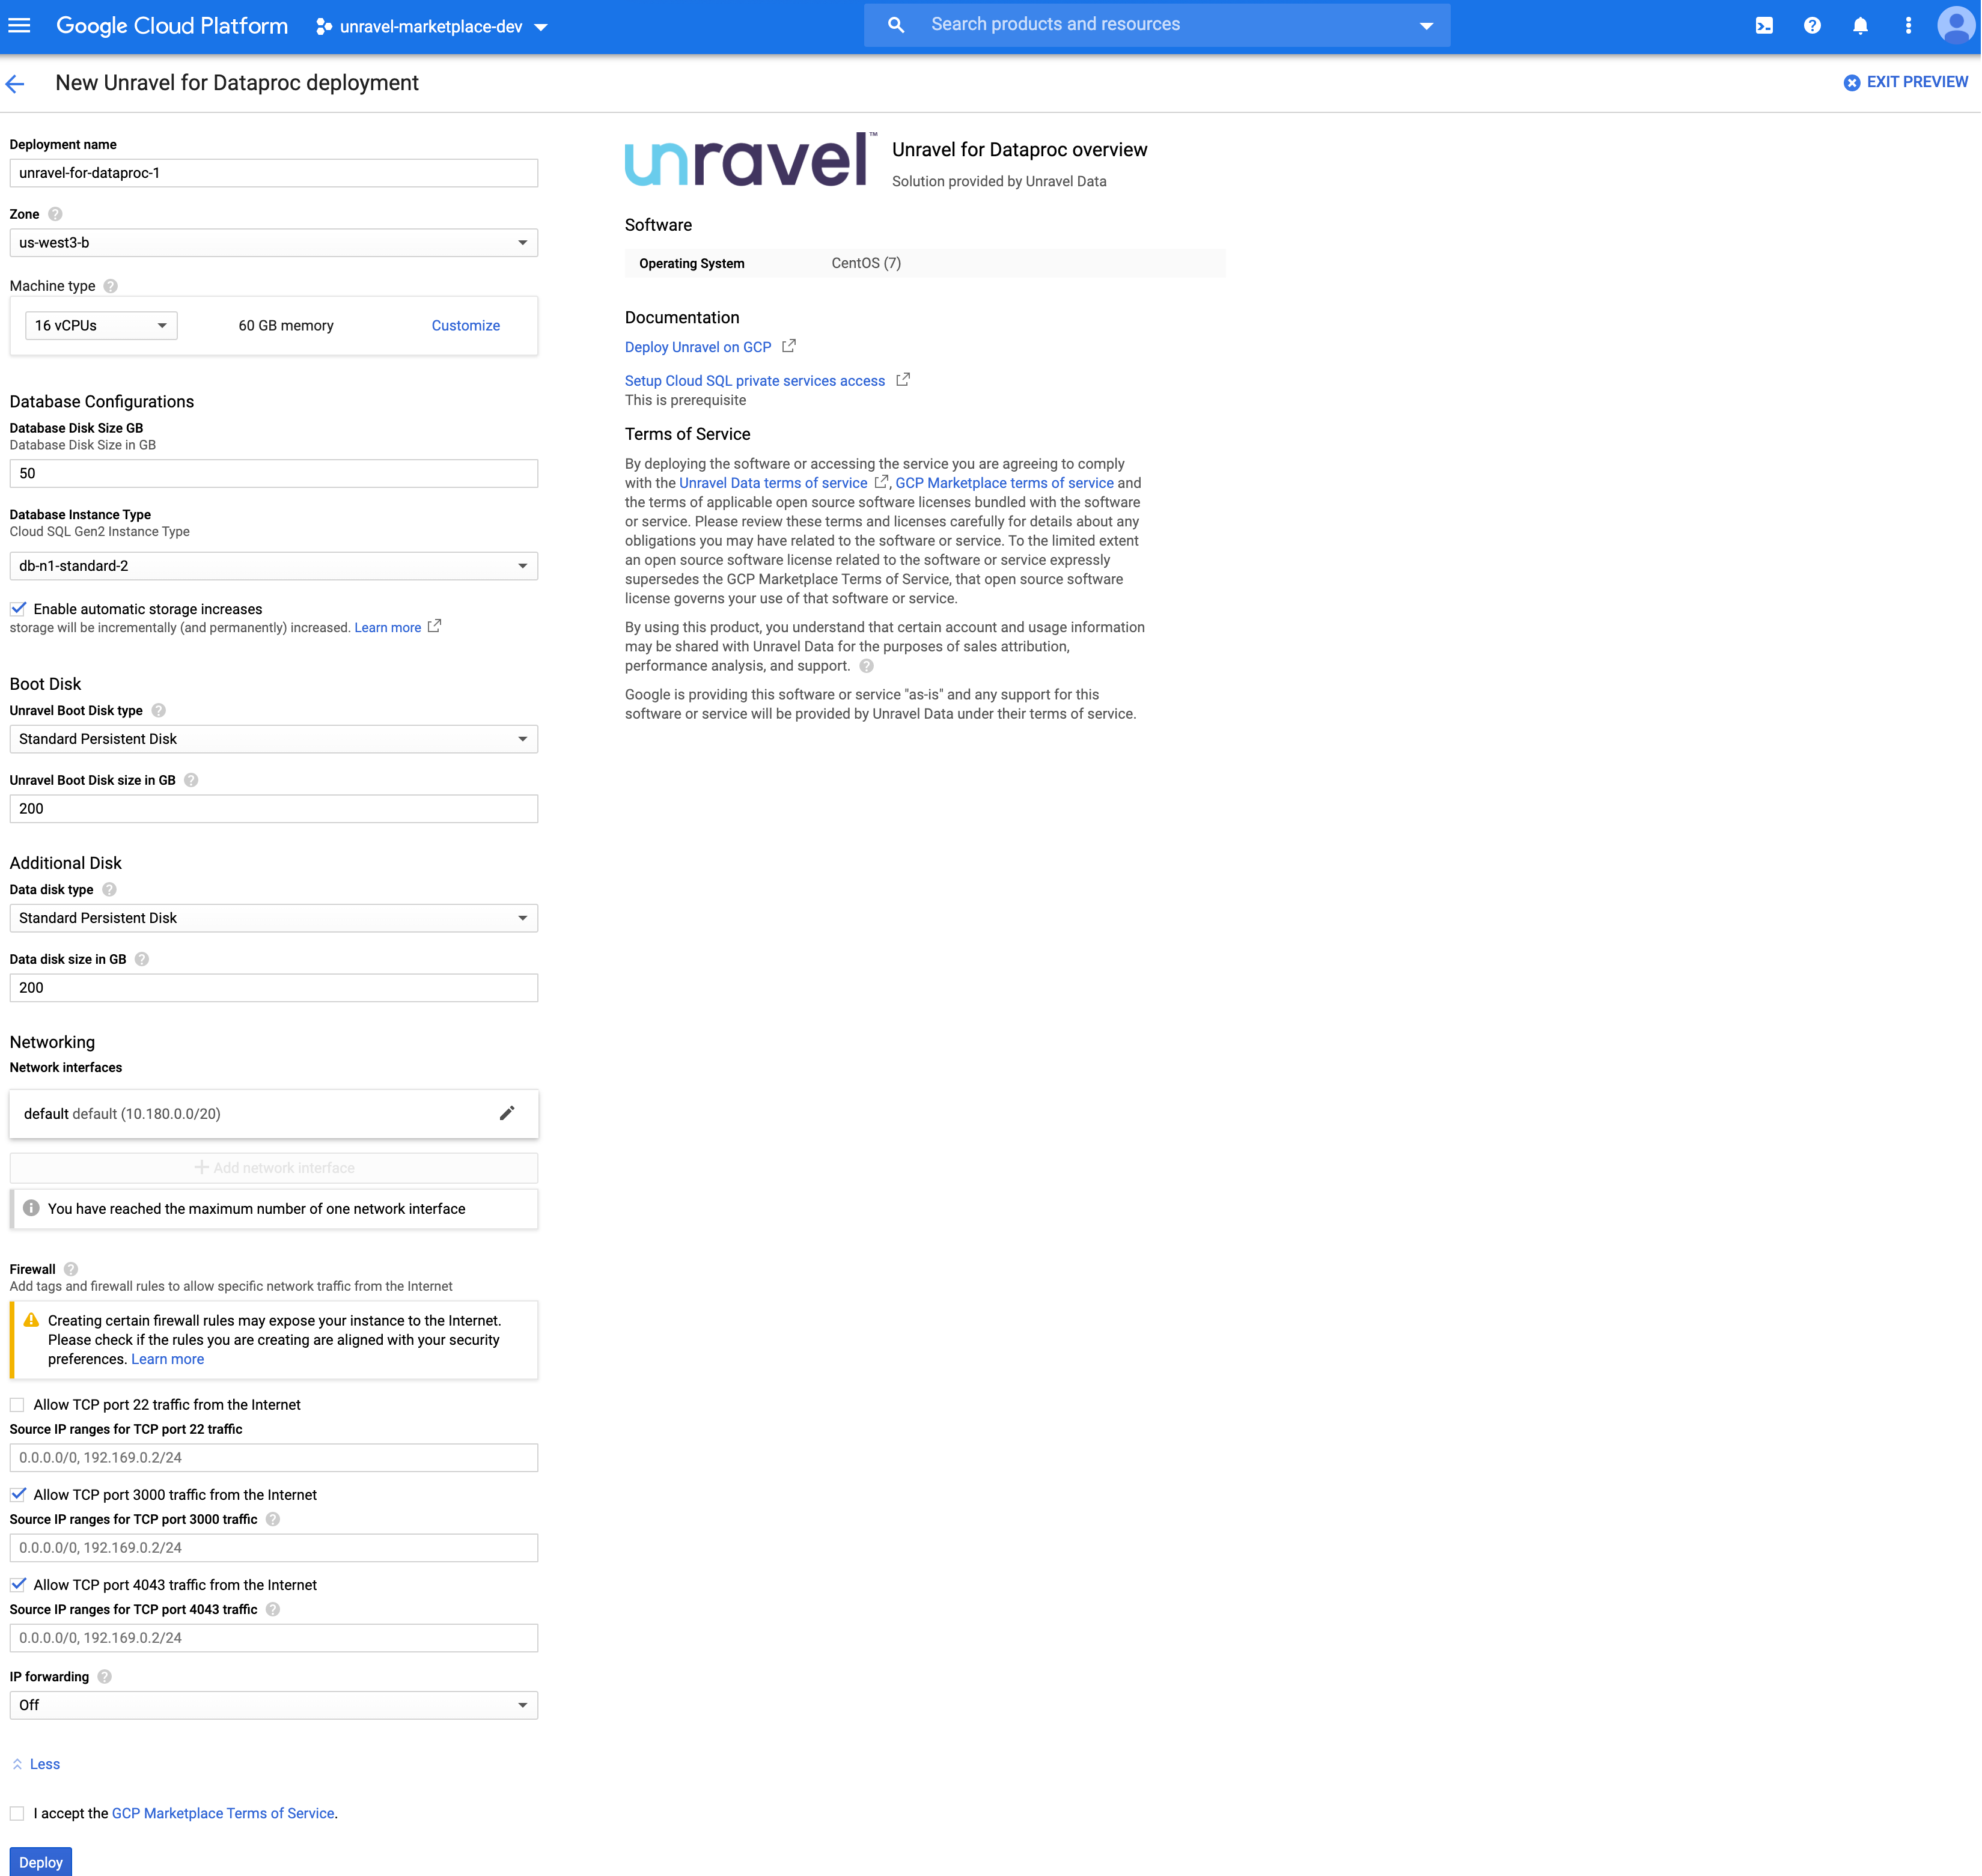Toggle Enable automatic storage increases checkbox
Viewport: 1982px width, 1876px height.
click(x=17, y=610)
